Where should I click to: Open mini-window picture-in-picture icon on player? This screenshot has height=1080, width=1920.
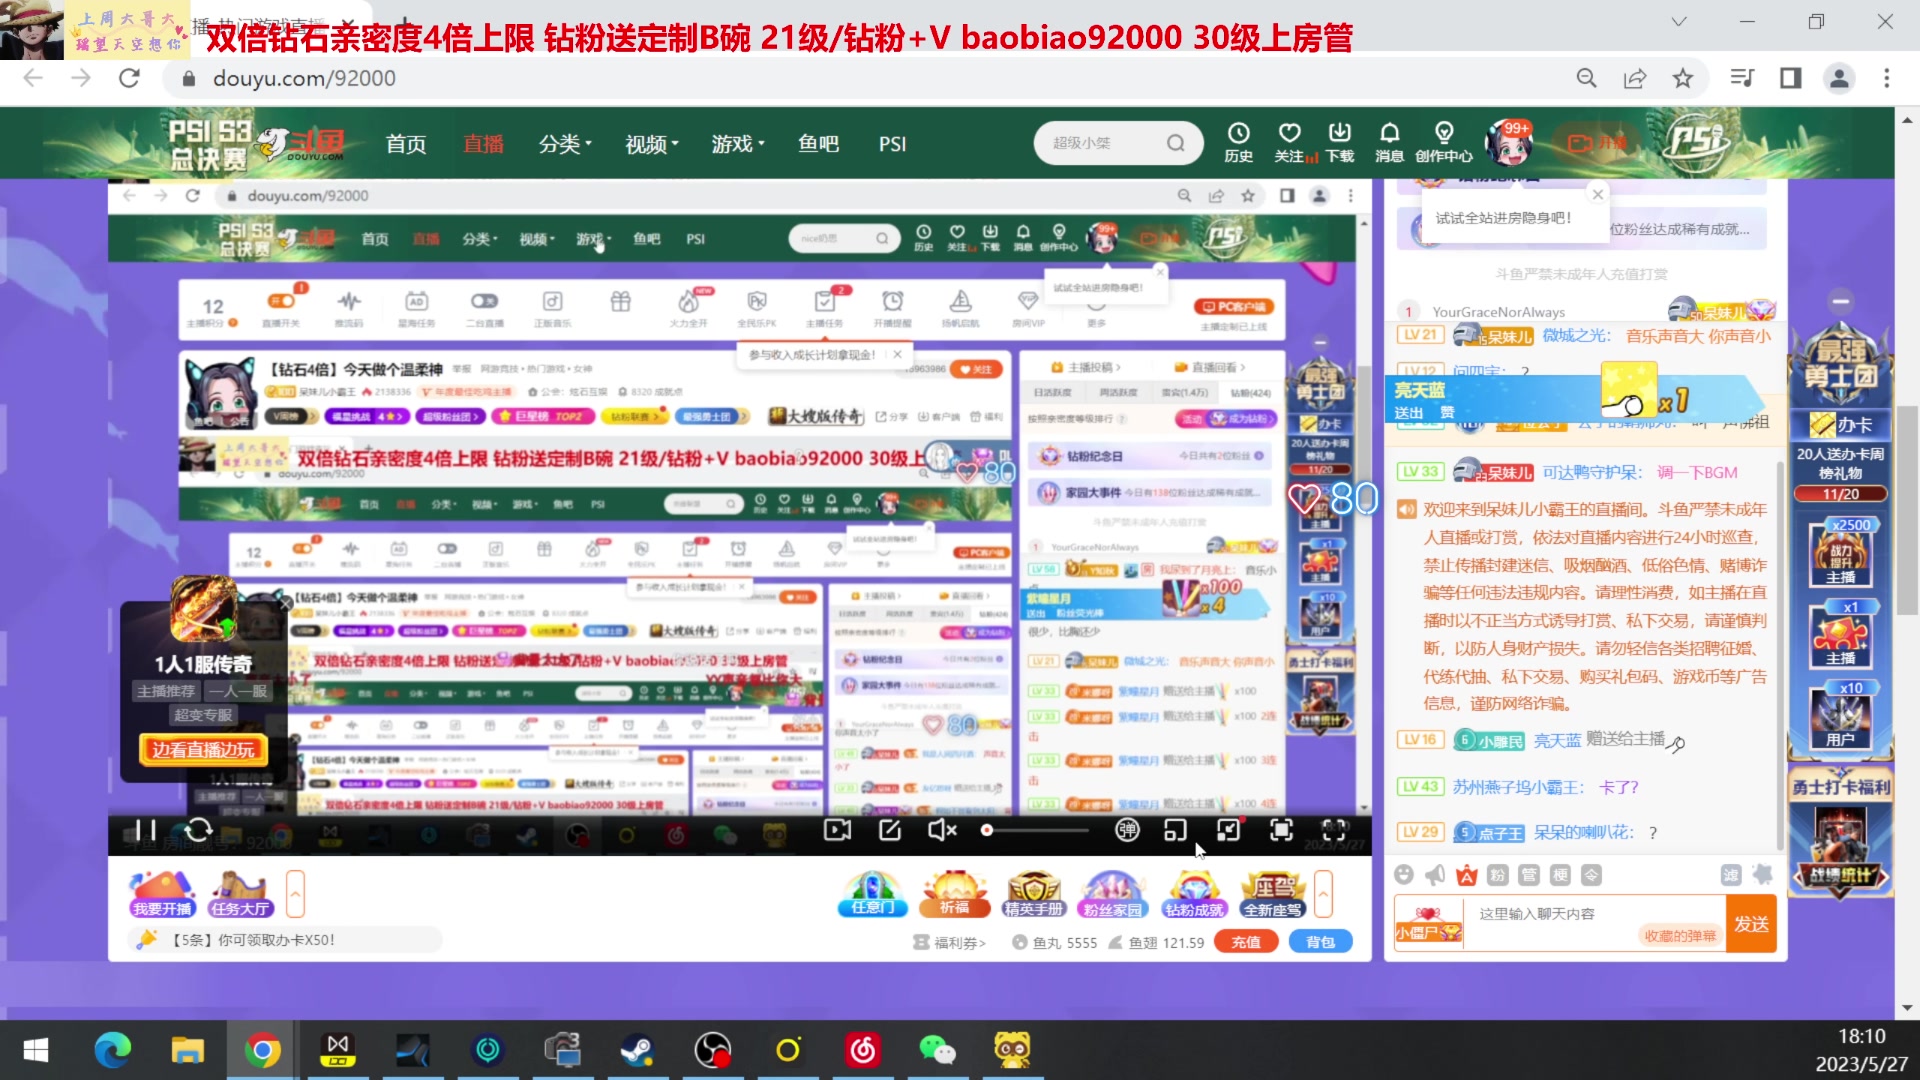tap(1175, 830)
